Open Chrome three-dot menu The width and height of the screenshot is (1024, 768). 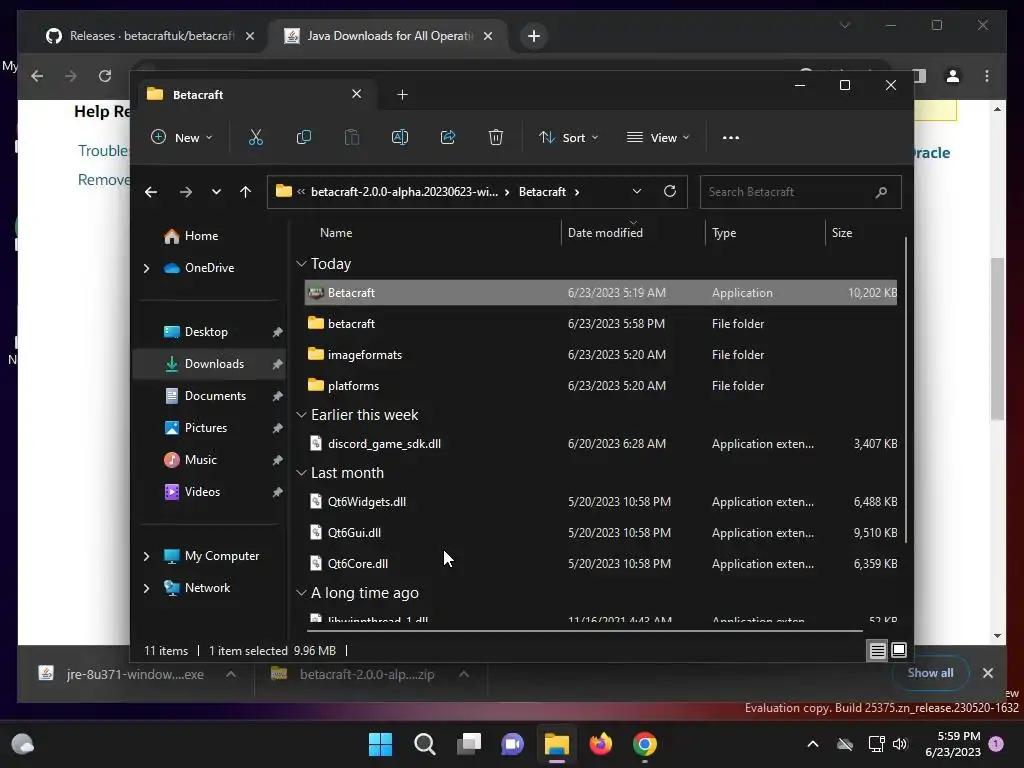987,76
